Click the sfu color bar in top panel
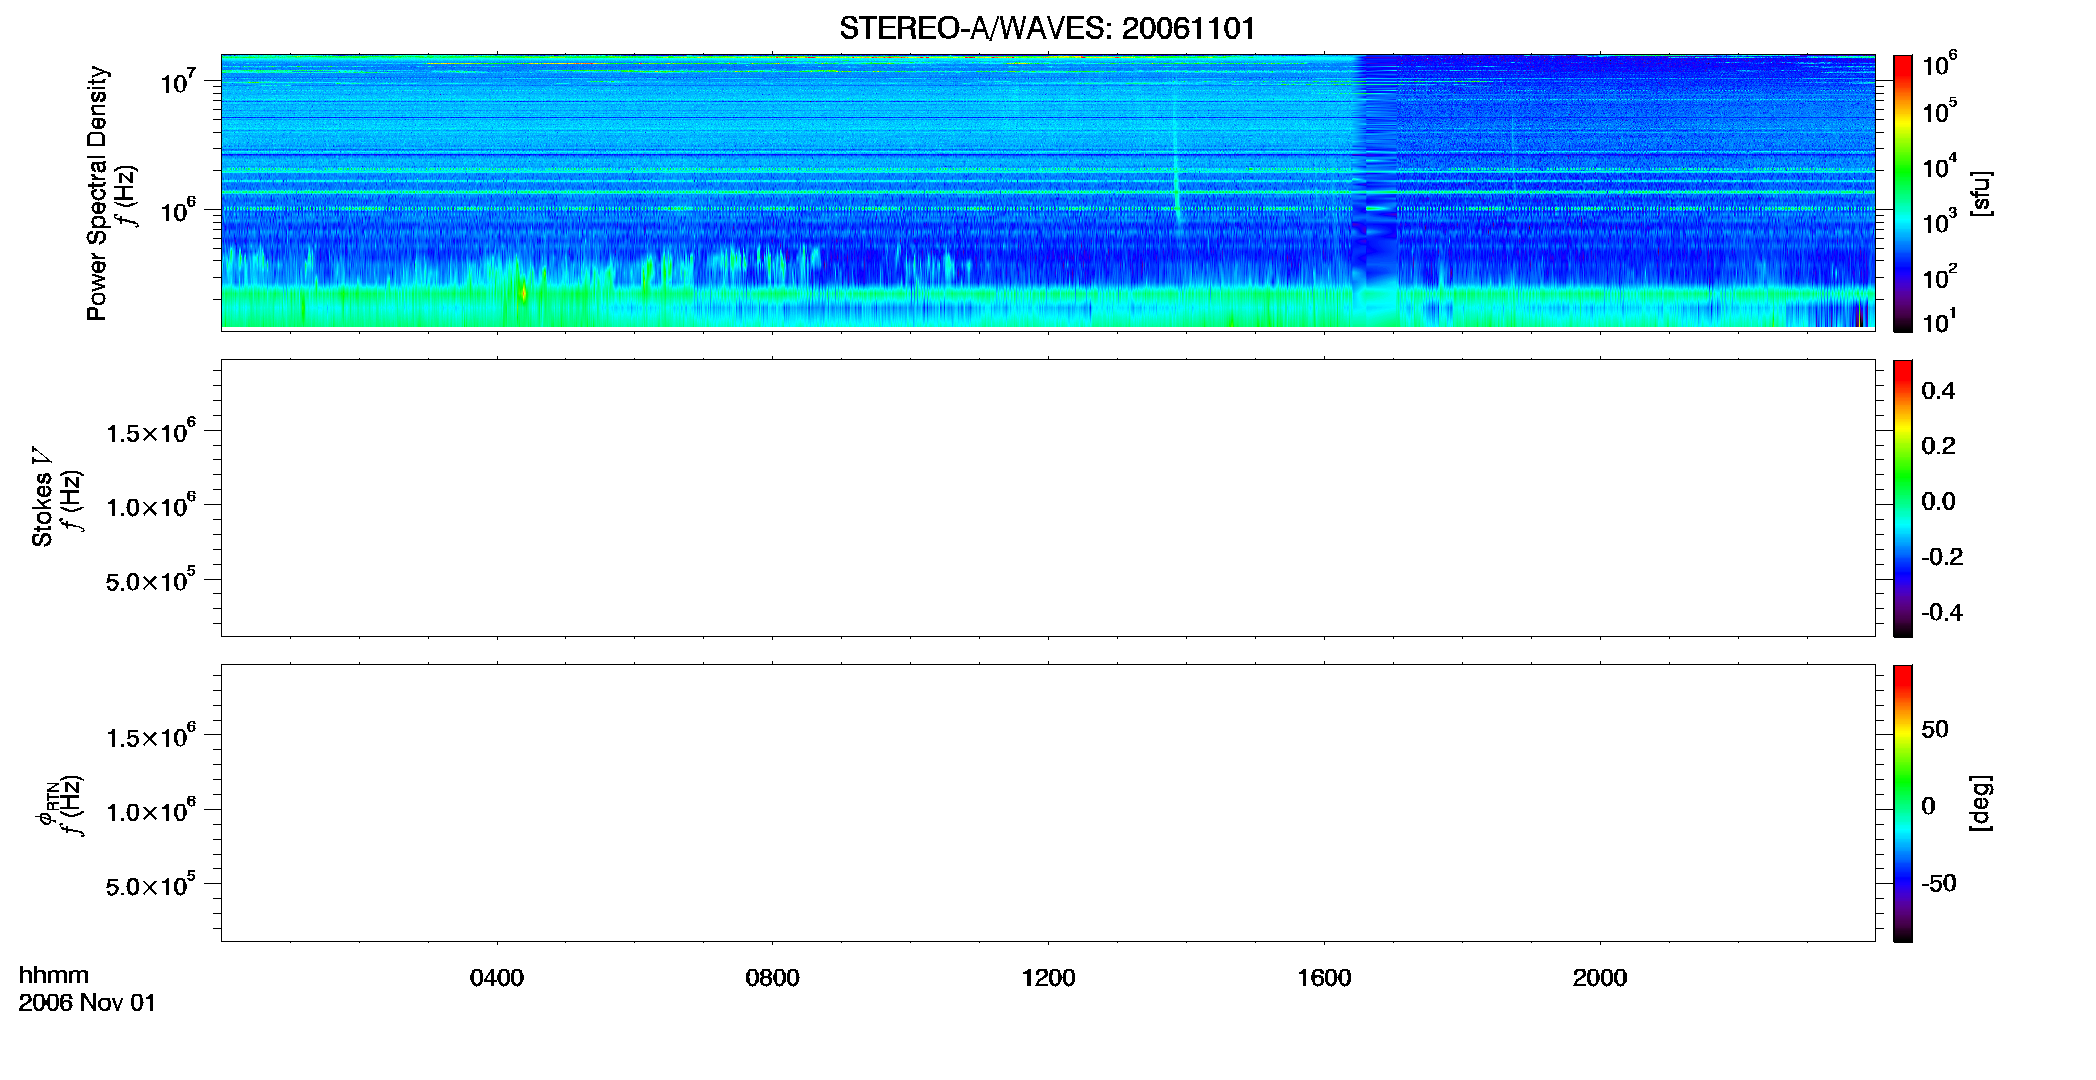2096x1080 pixels. coord(1902,193)
